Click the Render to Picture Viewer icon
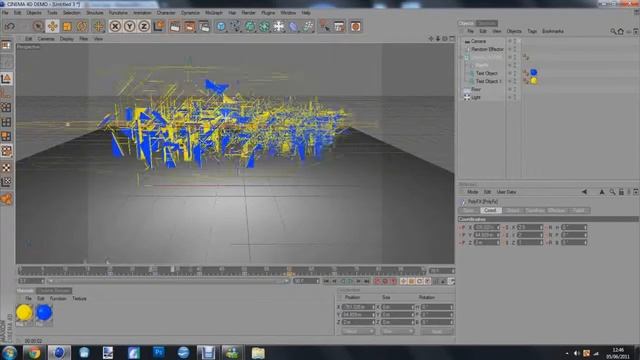The width and height of the screenshot is (640, 360). pyautogui.click(x=189, y=27)
